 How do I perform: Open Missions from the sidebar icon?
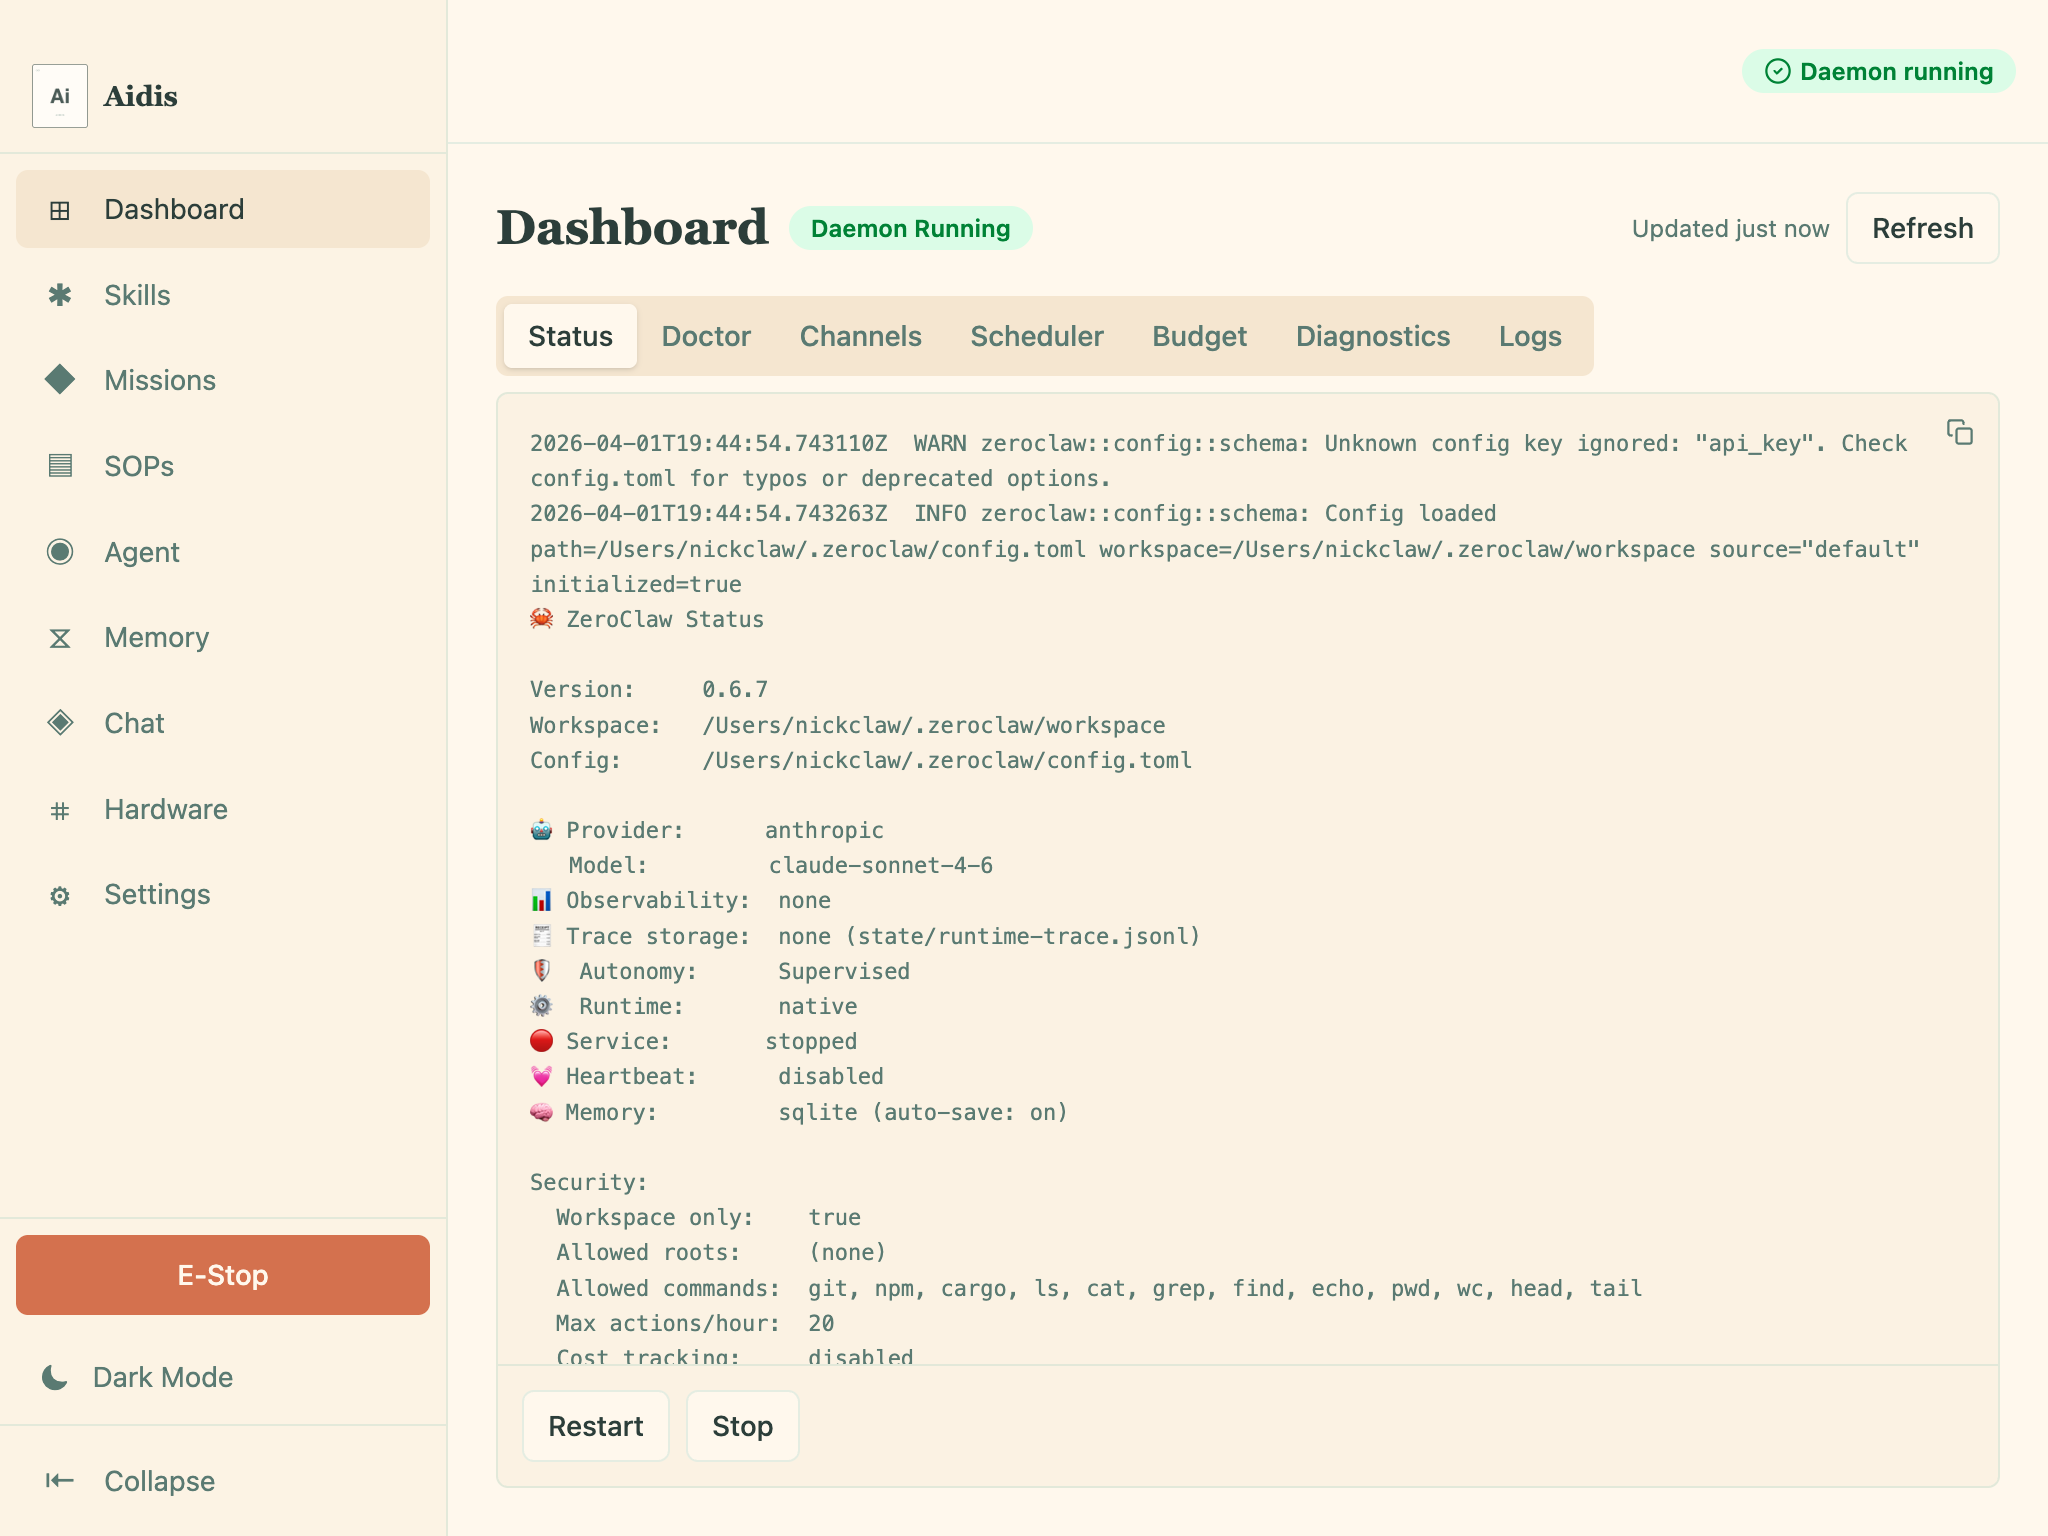[60, 380]
